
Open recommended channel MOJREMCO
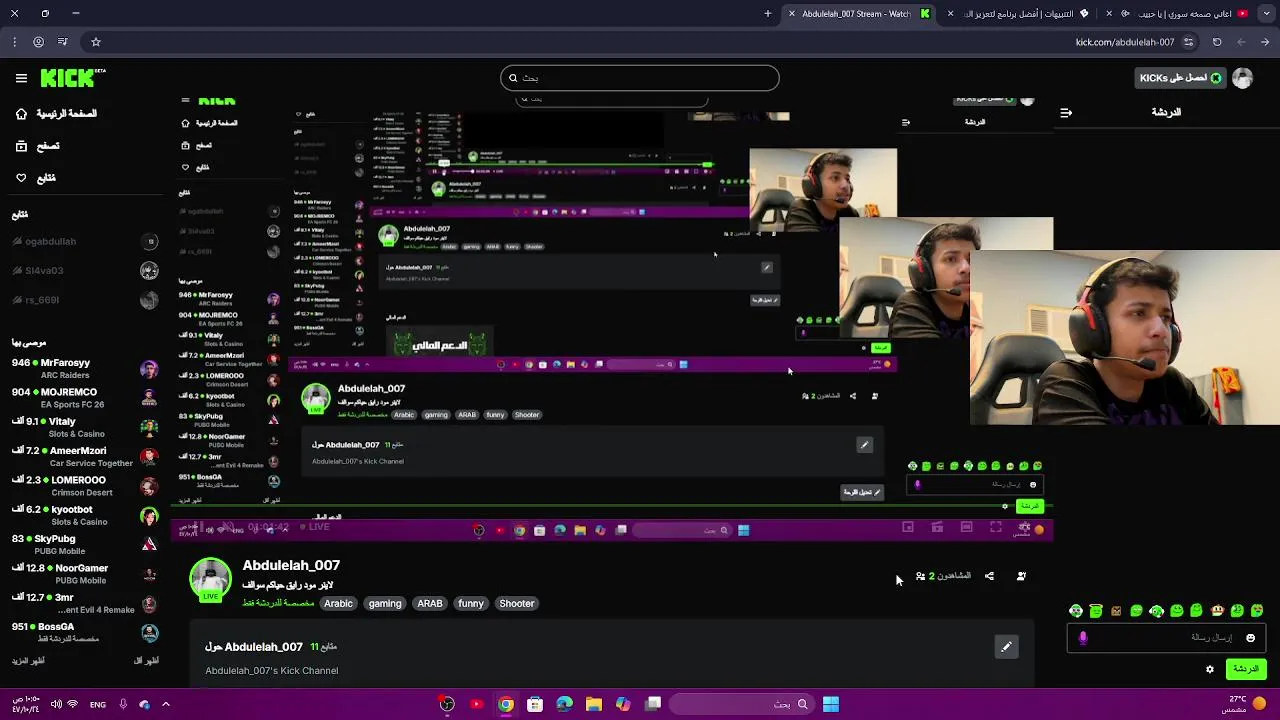86,398
